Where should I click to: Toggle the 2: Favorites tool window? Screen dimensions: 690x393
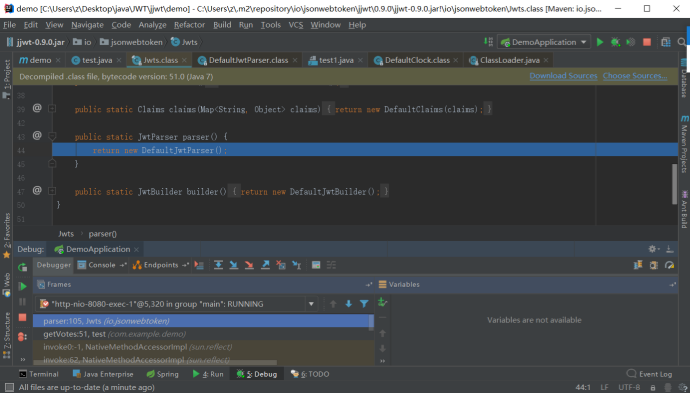pos(7,236)
